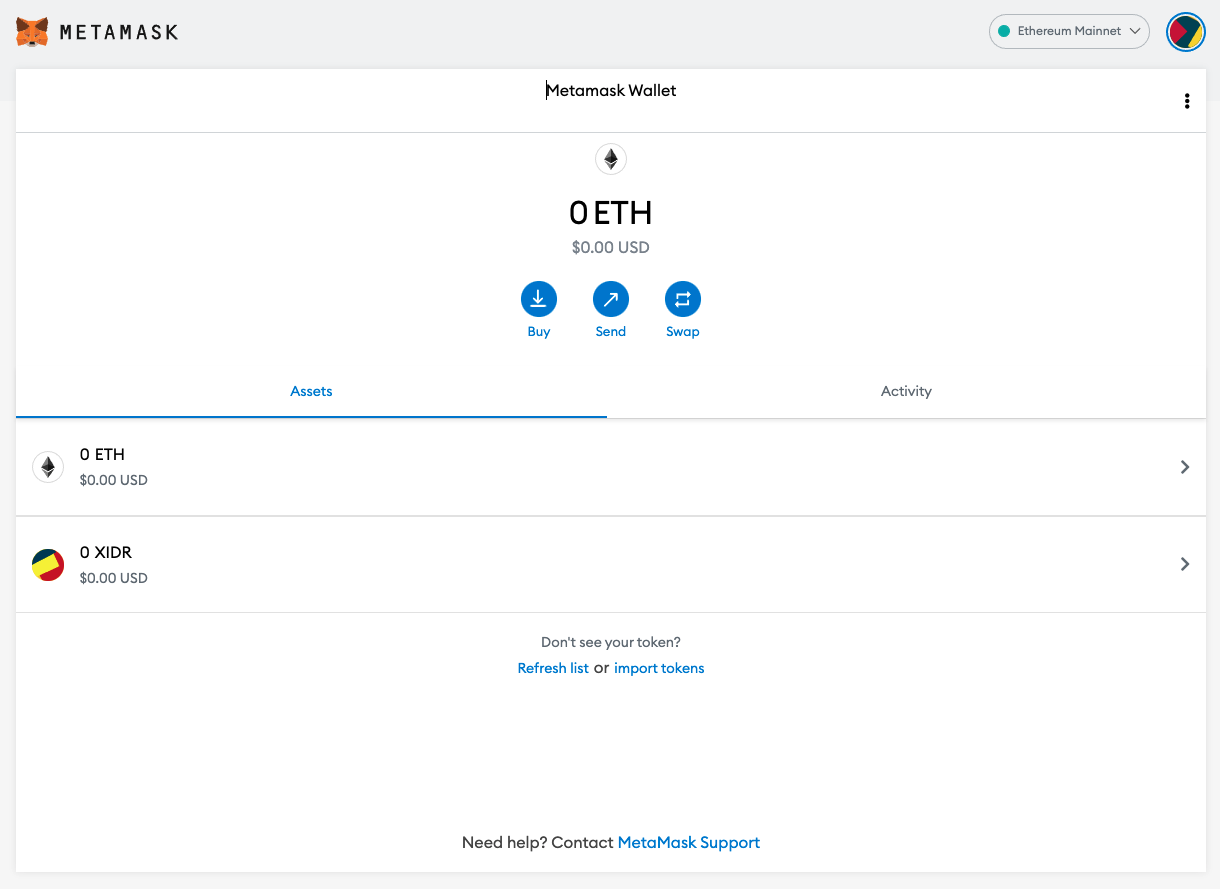Open the three-dot account options menu
The height and width of the screenshot is (889, 1220).
(x=1187, y=101)
